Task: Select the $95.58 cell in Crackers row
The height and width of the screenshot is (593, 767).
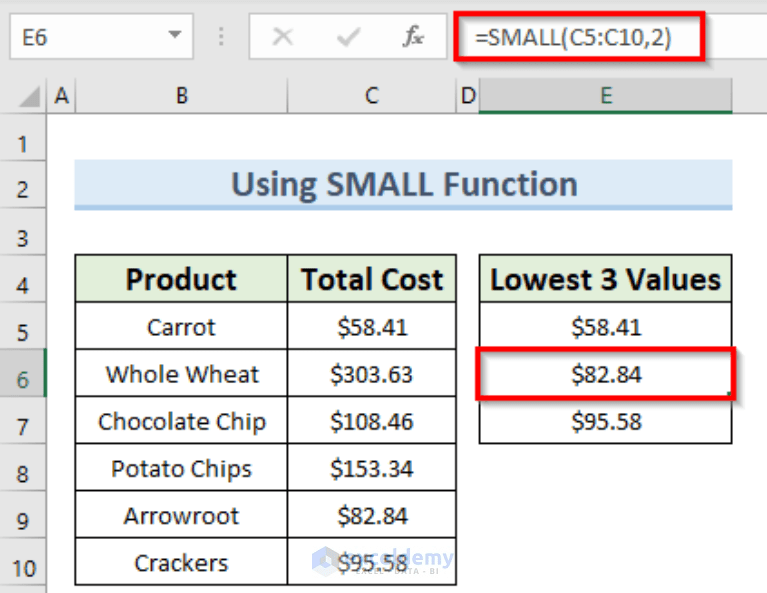Action: coord(372,562)
